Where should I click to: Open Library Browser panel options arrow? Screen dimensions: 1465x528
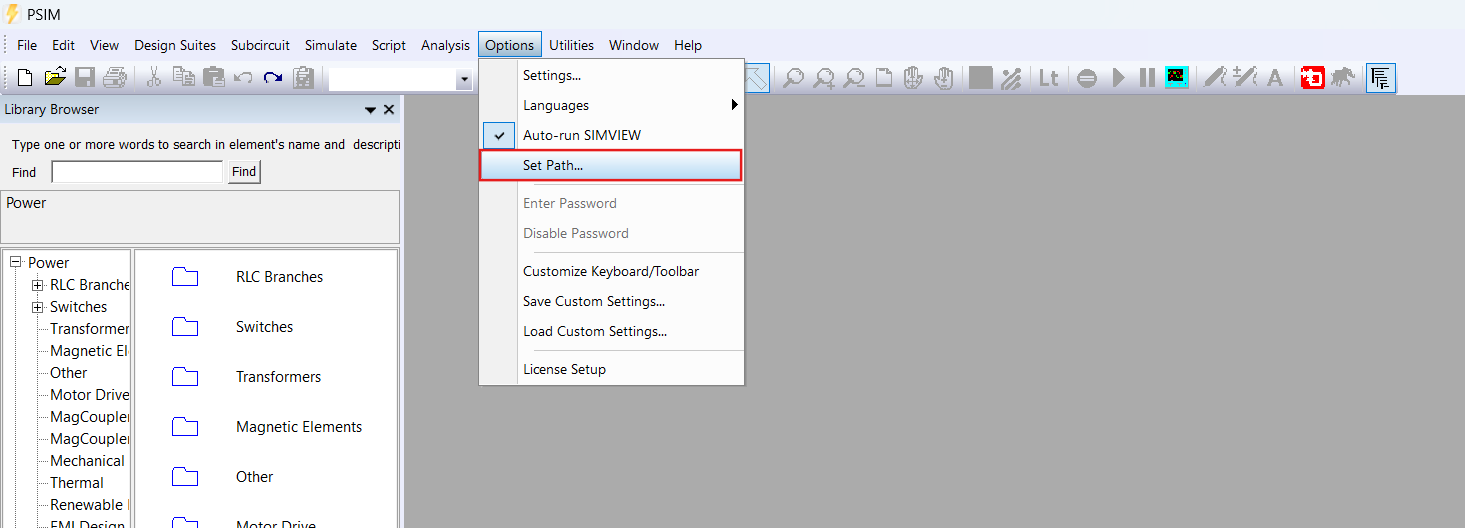[370, 110]
